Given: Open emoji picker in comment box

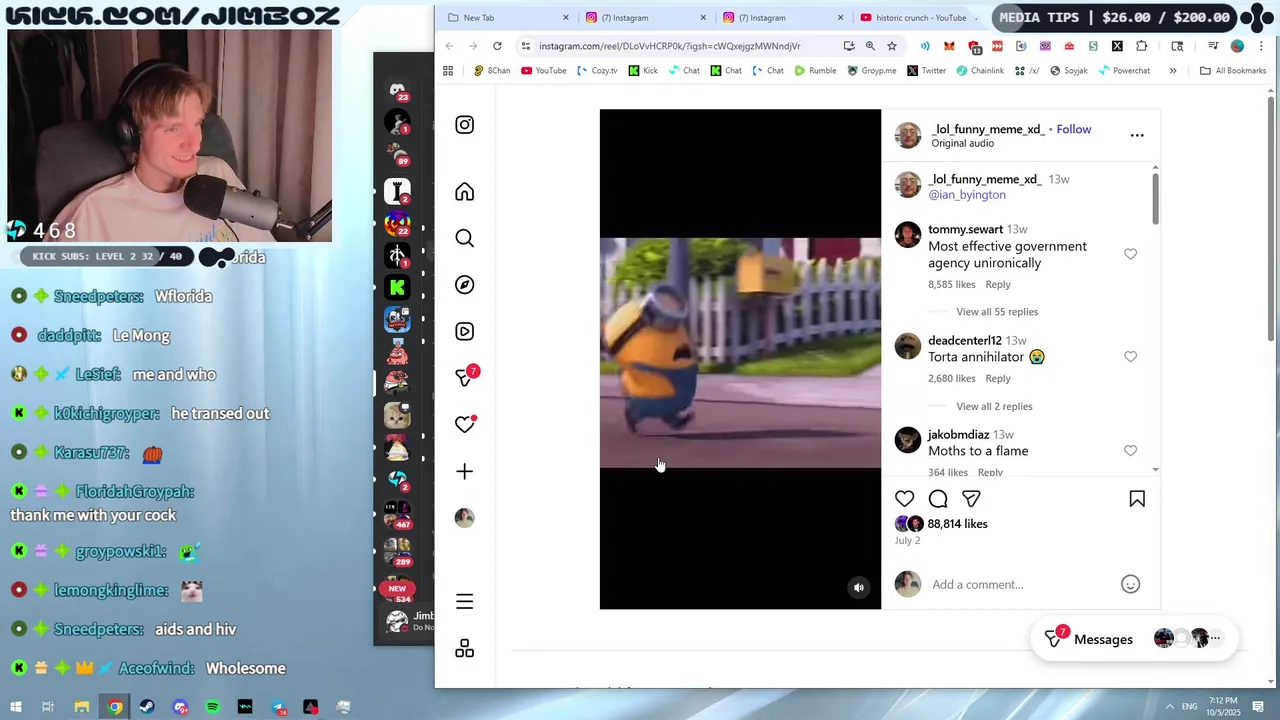Looking at the screenshot, I should tap(1130, 585).
